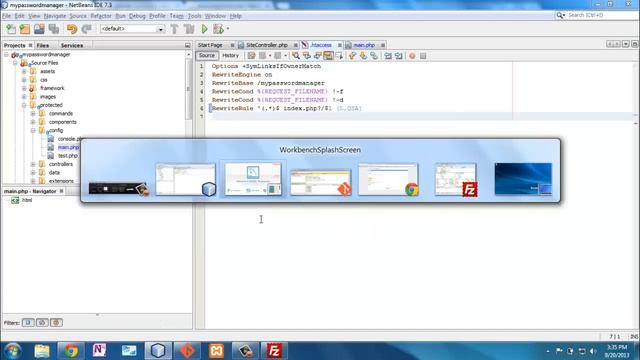Switch to the Source view button
640x360 pixels.
(207, 56)
